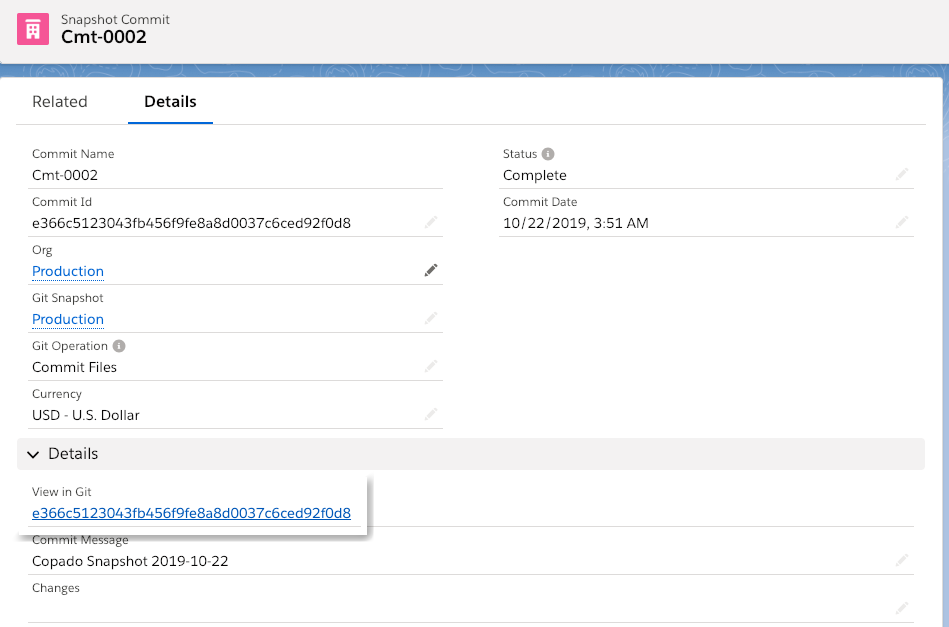Edit the Org field with pencil icon
This screenshot has height=627, width=949.
pos(431,270)
